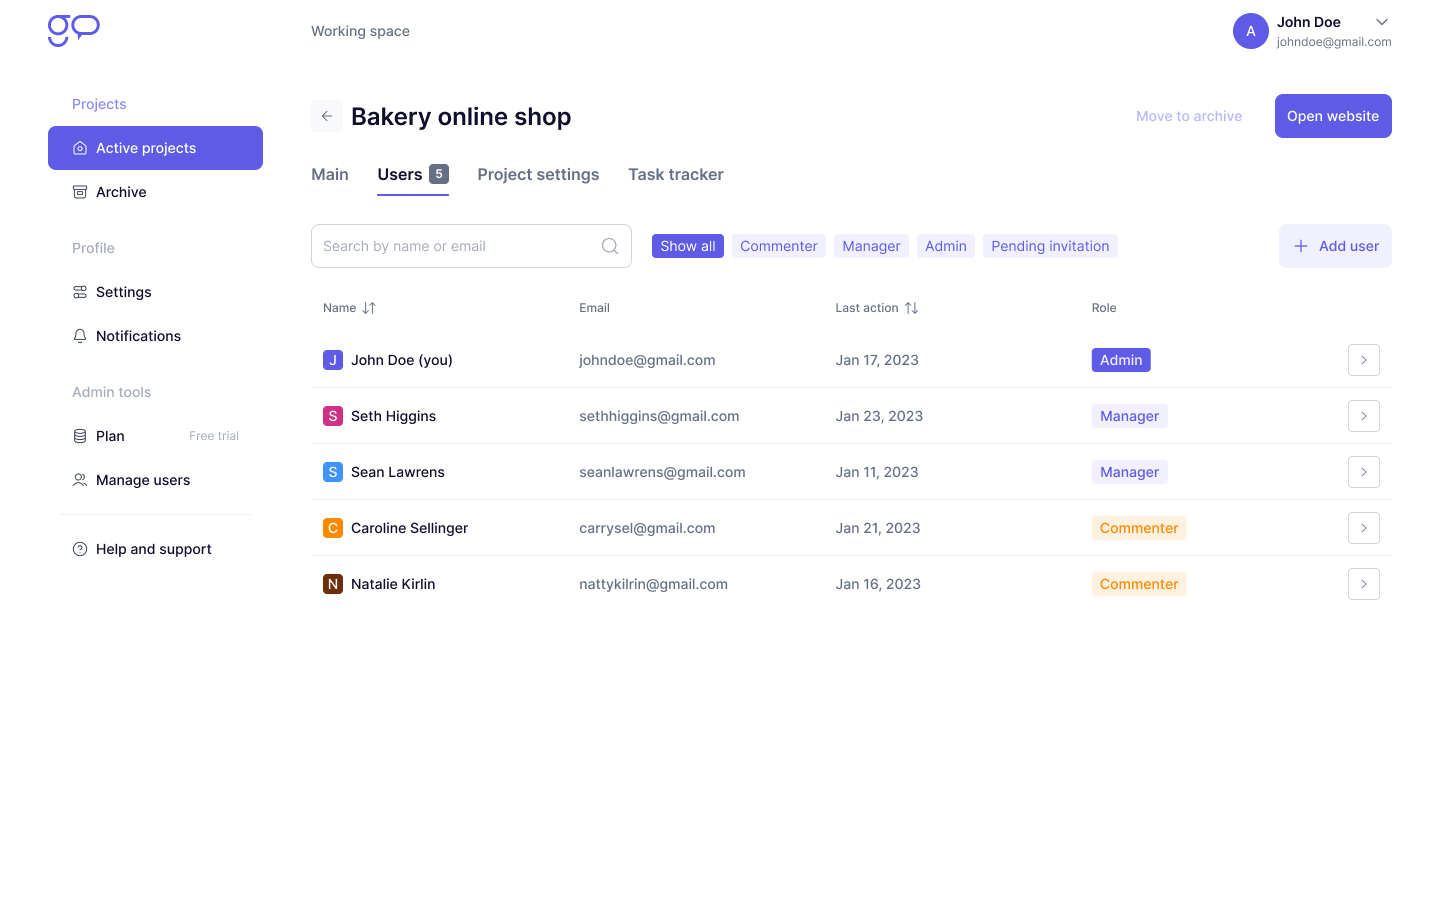Open Natalie Kirlin's row chevron
Viewport: 1440px width, 900px height.
[x=1363, y=584]
